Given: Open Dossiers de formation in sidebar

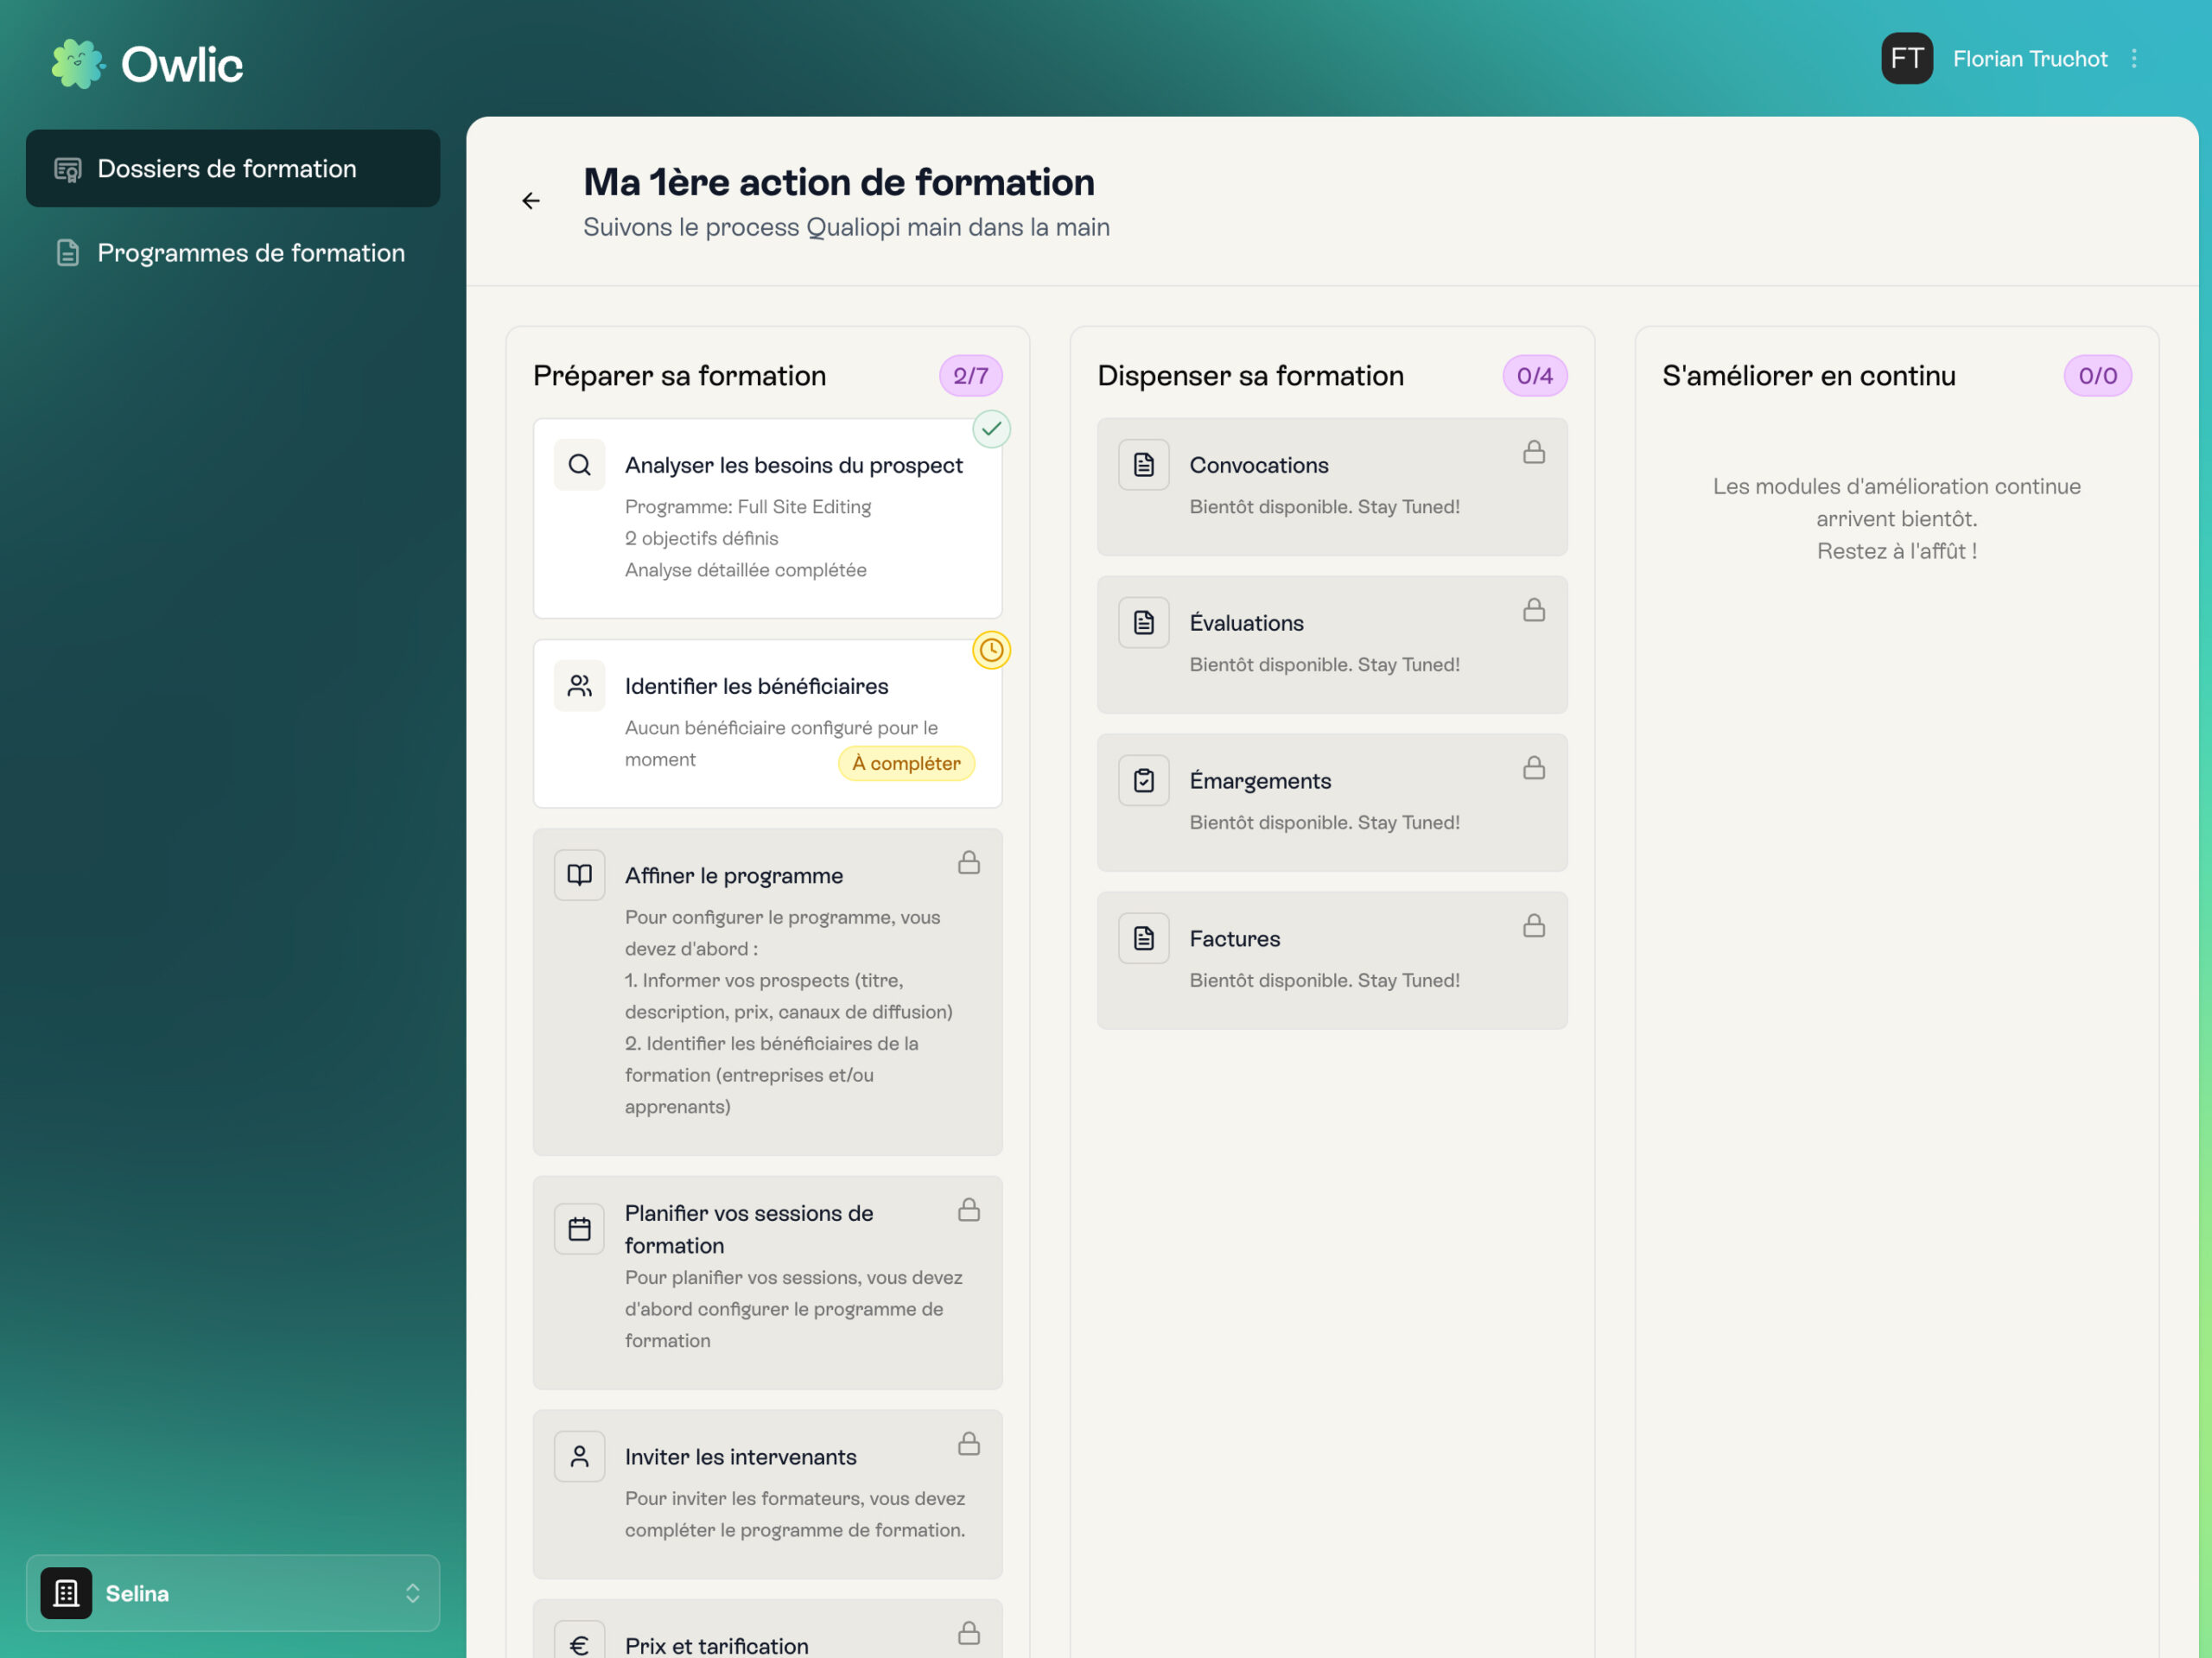Looking at the screenshot, I should click(233, 168).
